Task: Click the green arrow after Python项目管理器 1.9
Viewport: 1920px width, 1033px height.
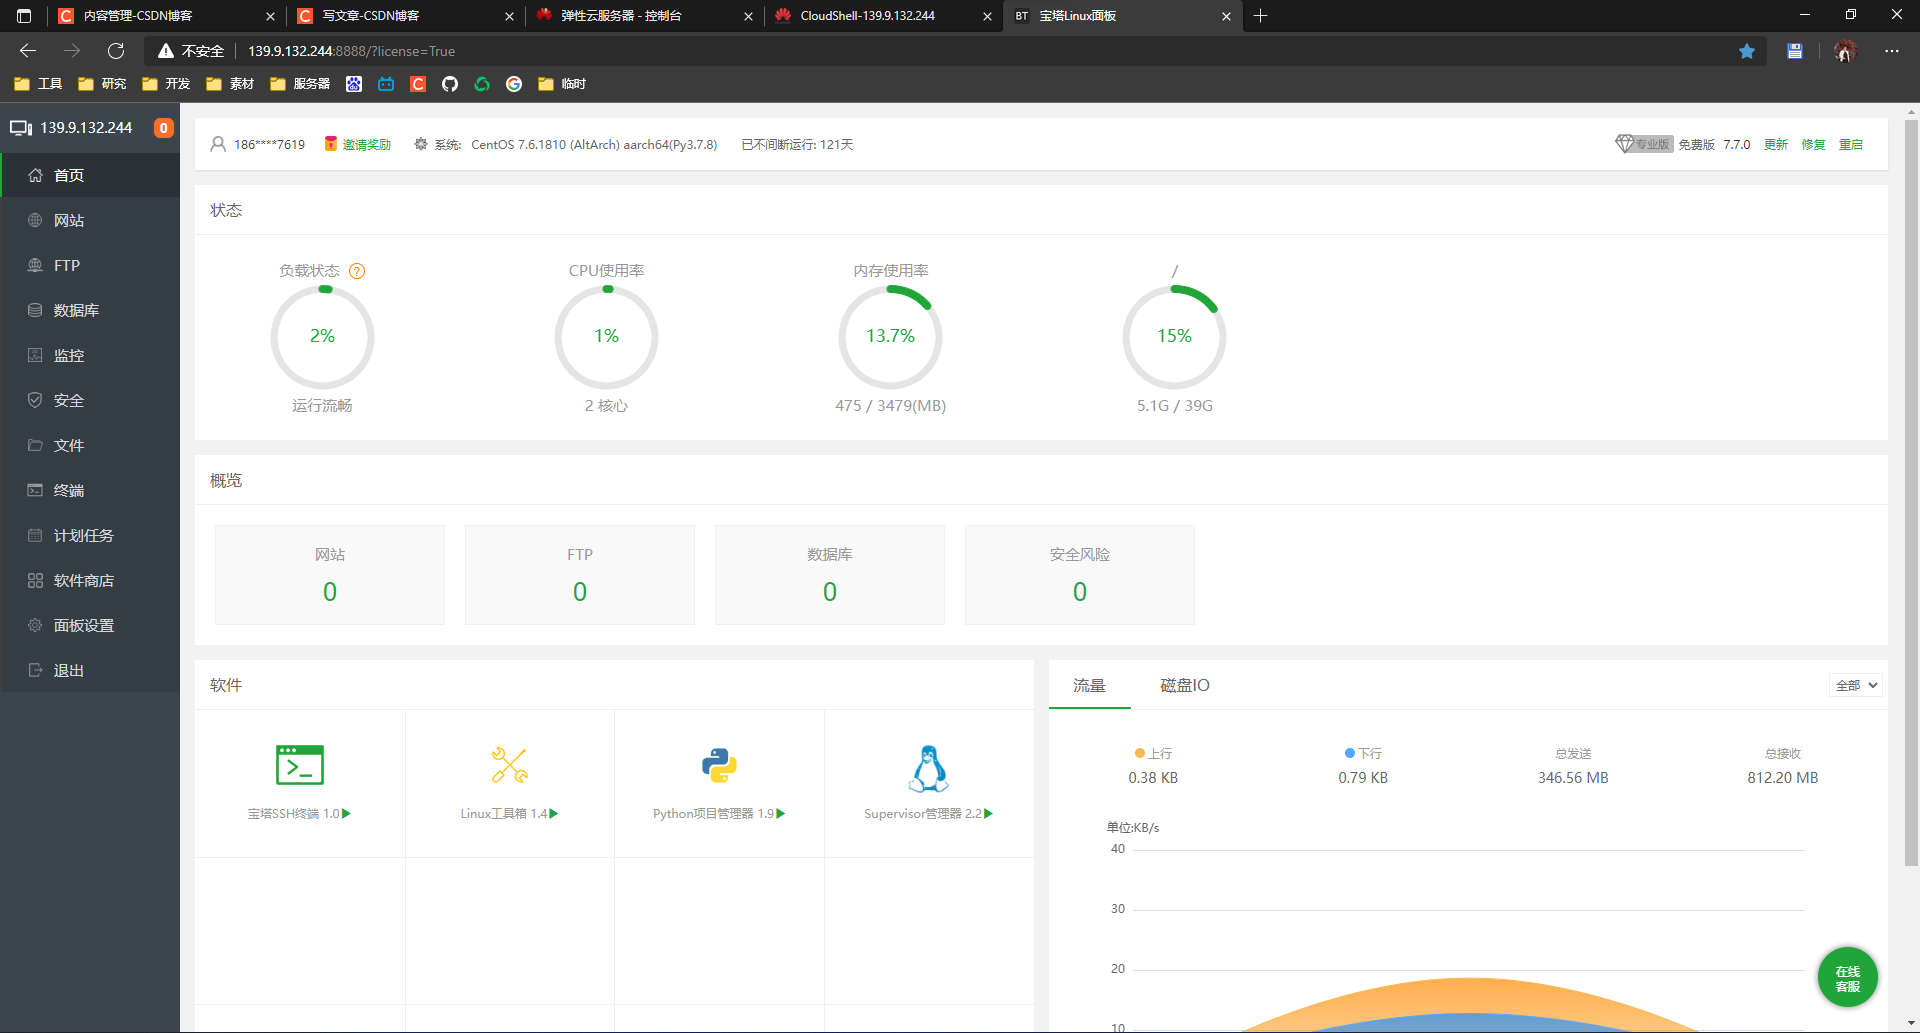Action: pos(781,814)
